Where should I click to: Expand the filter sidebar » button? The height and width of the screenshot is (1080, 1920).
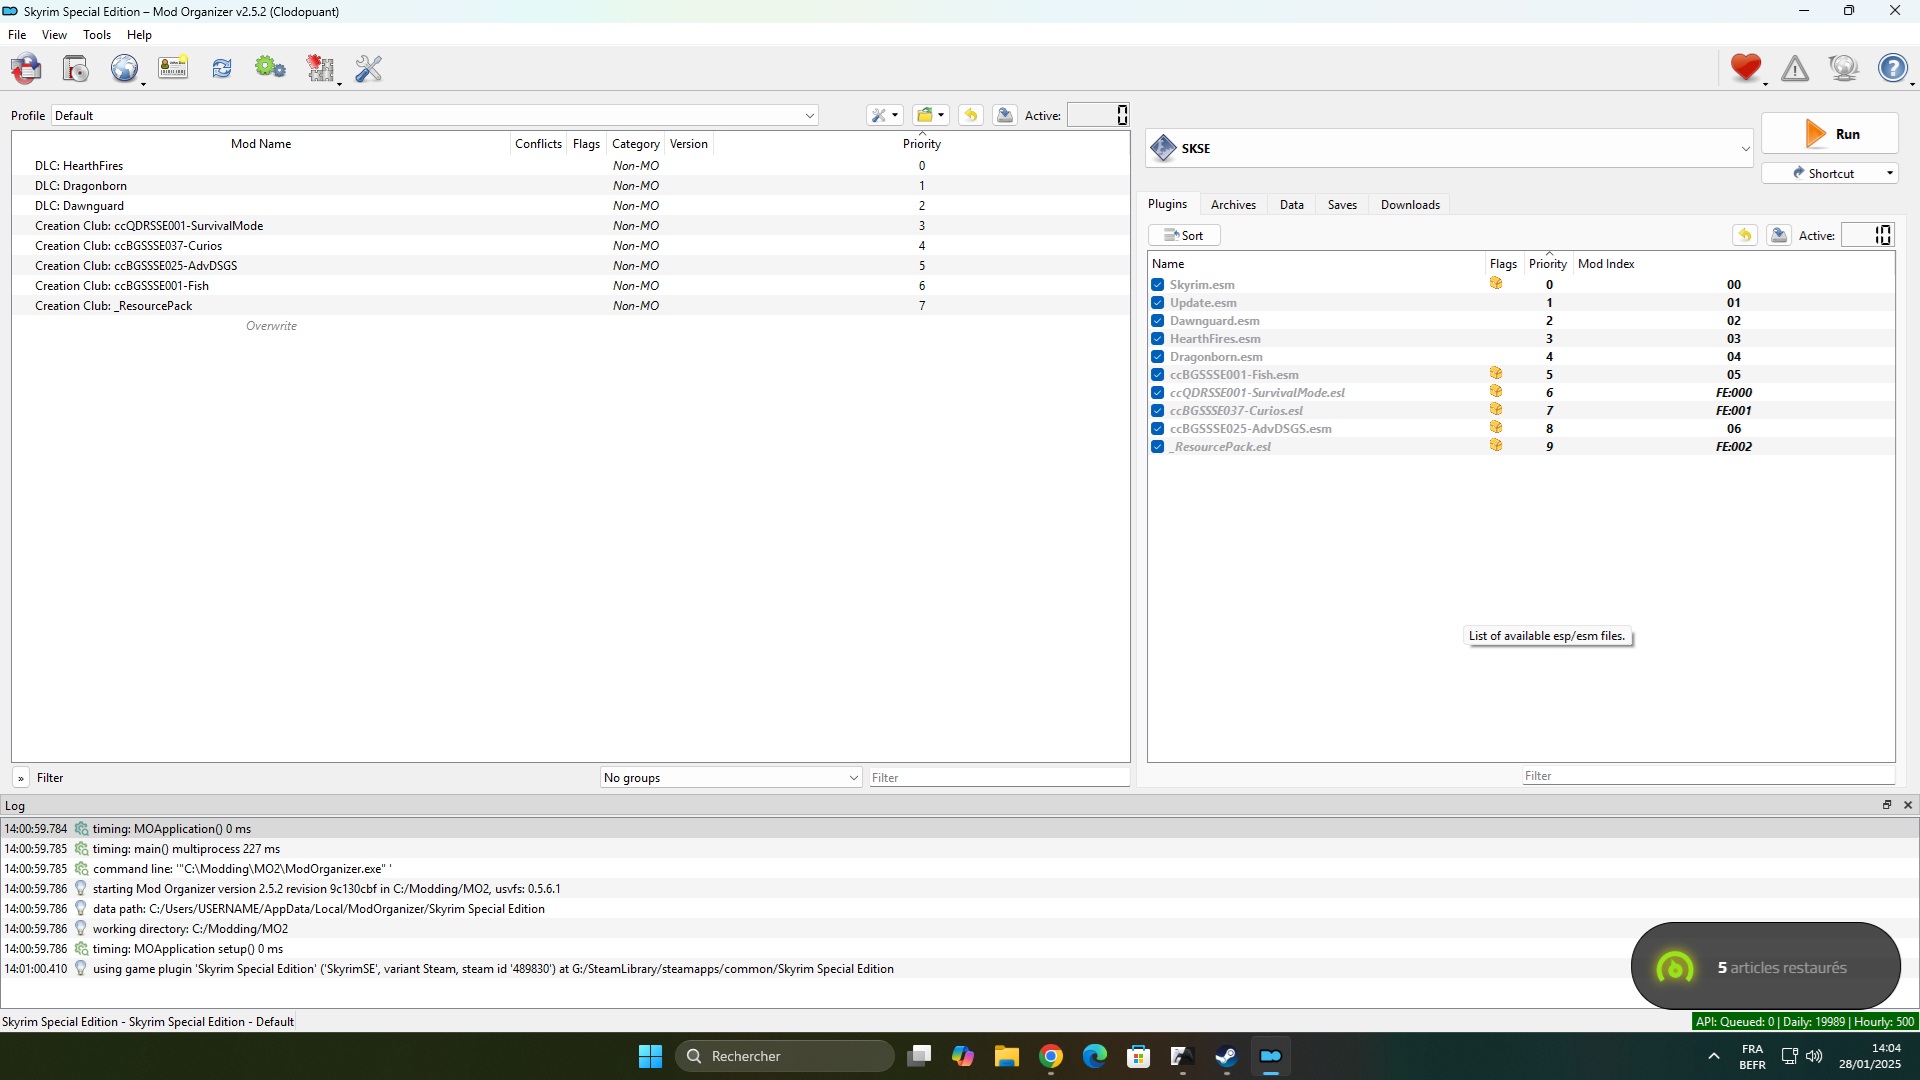click(x=21, y=778)
